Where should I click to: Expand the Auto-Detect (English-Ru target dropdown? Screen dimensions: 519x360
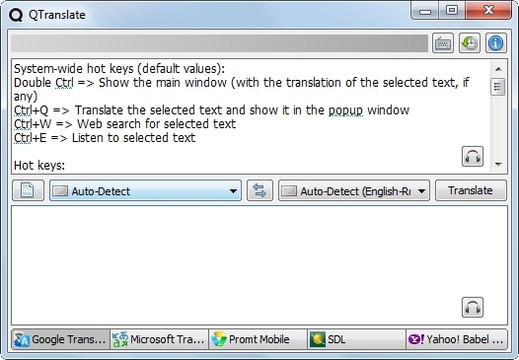coord(354,190)
